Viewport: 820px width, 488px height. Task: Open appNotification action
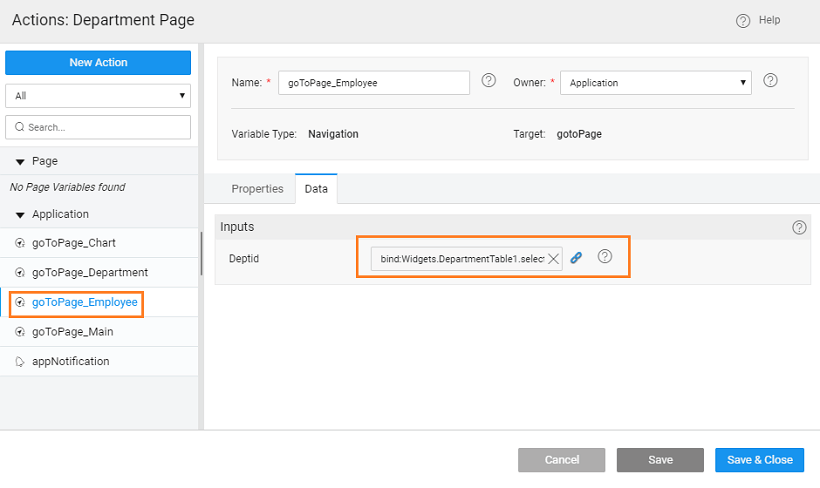point(70,361)
